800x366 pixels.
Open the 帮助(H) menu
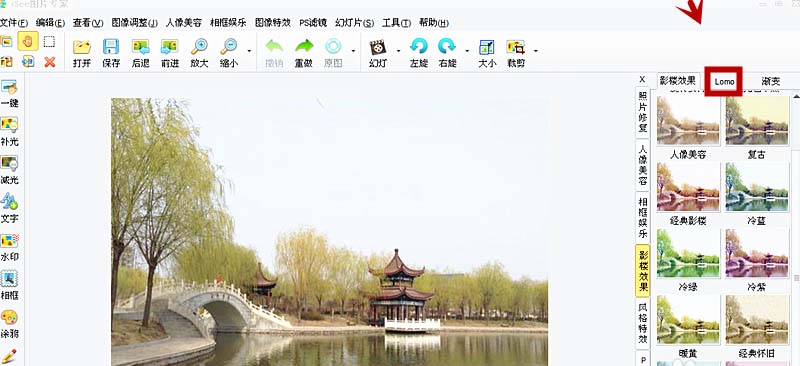pyautogui.click(x=434, y=23)
